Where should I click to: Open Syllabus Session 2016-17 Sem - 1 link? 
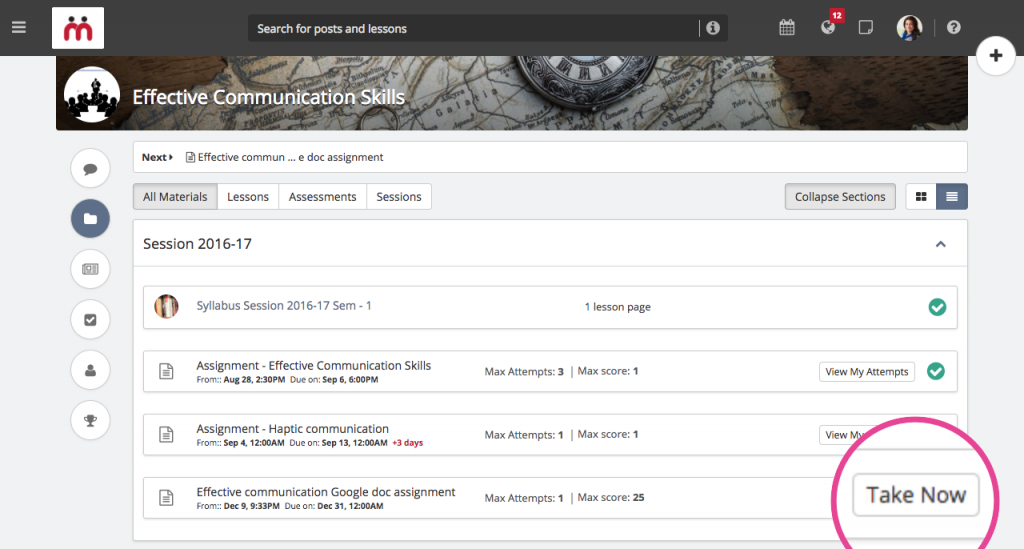[x=284, y=306]
